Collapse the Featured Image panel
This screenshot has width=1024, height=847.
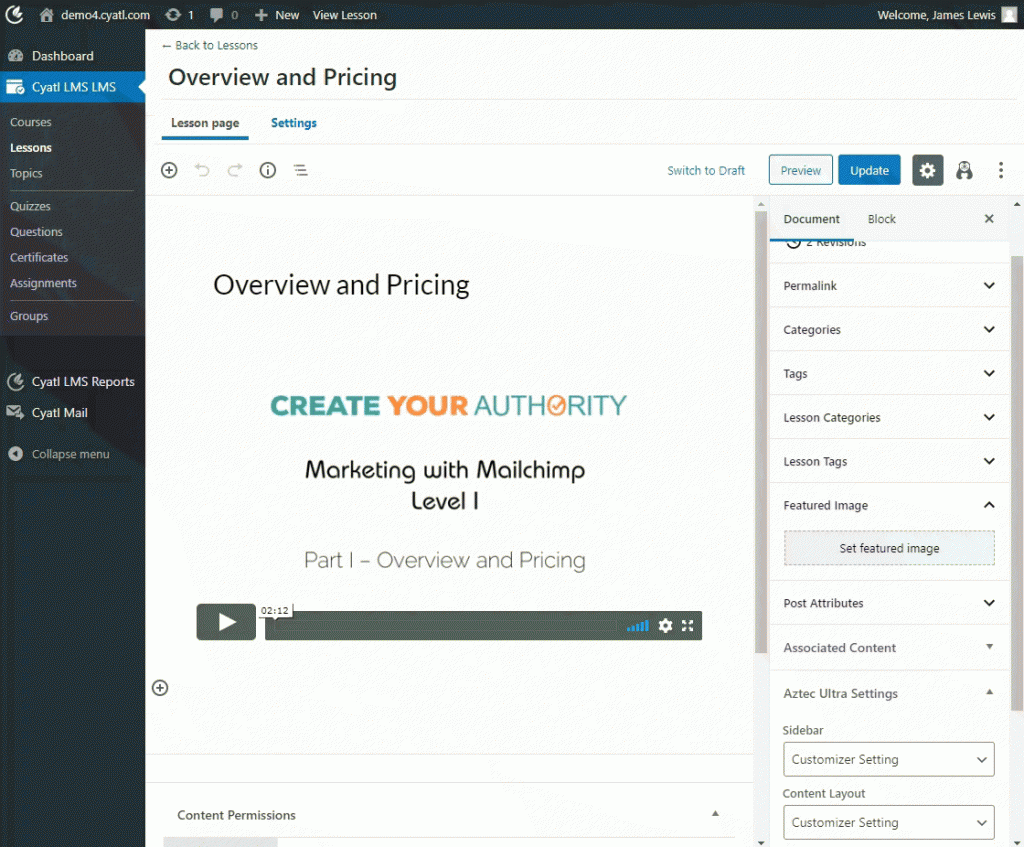tap(889, 505)
